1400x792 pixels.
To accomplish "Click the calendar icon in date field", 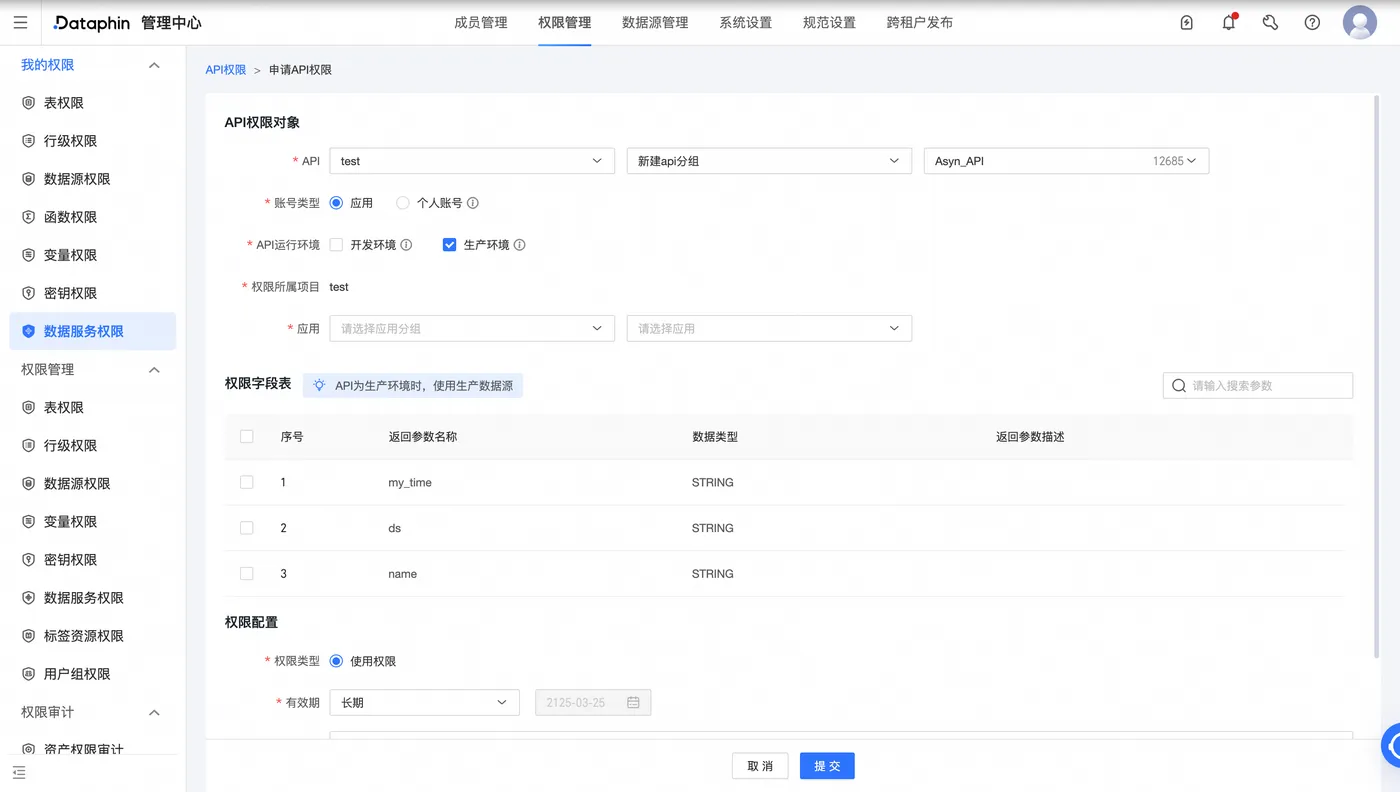I will 633,703.
